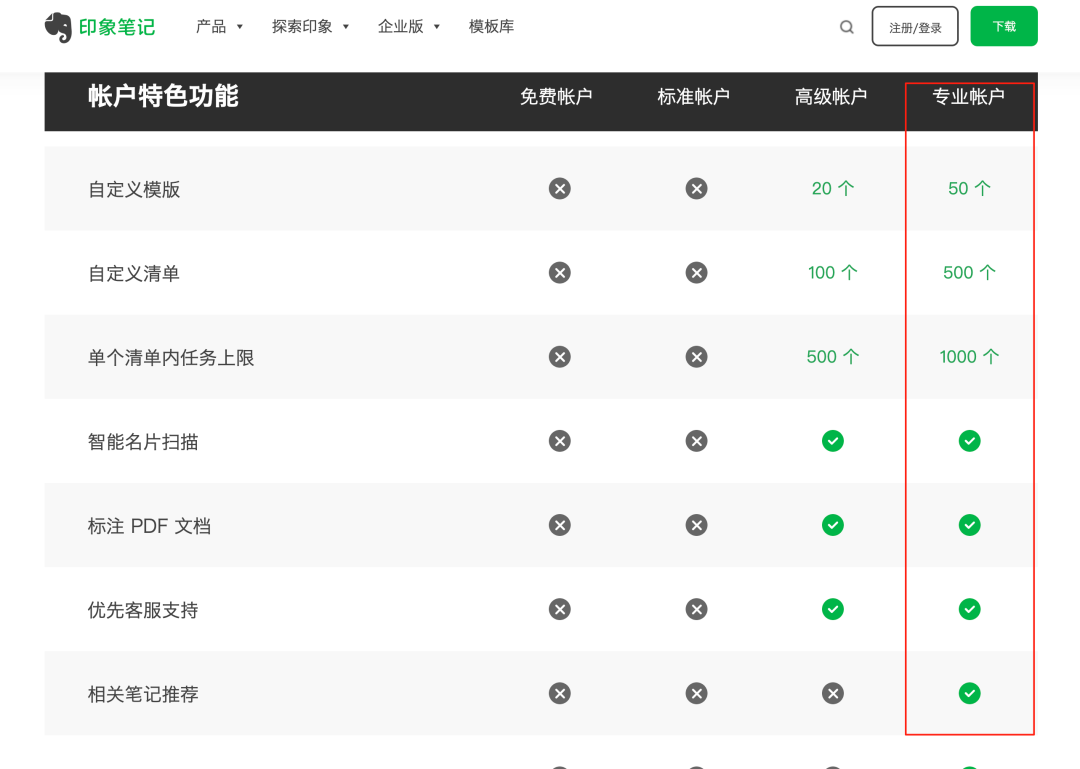Click the 自定义清单 feature label
Viewport: 1080px width, 769px height.
(134, 274)
